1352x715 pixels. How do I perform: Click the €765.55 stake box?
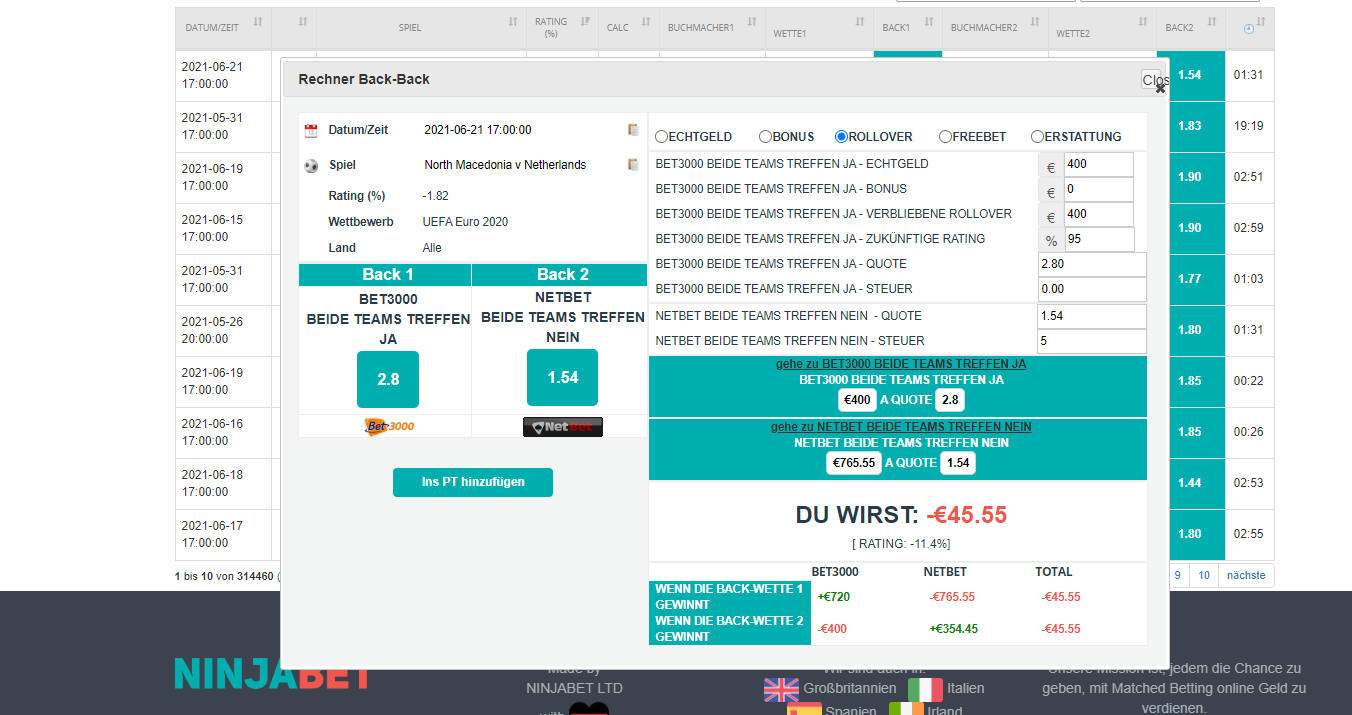point(854,464)
